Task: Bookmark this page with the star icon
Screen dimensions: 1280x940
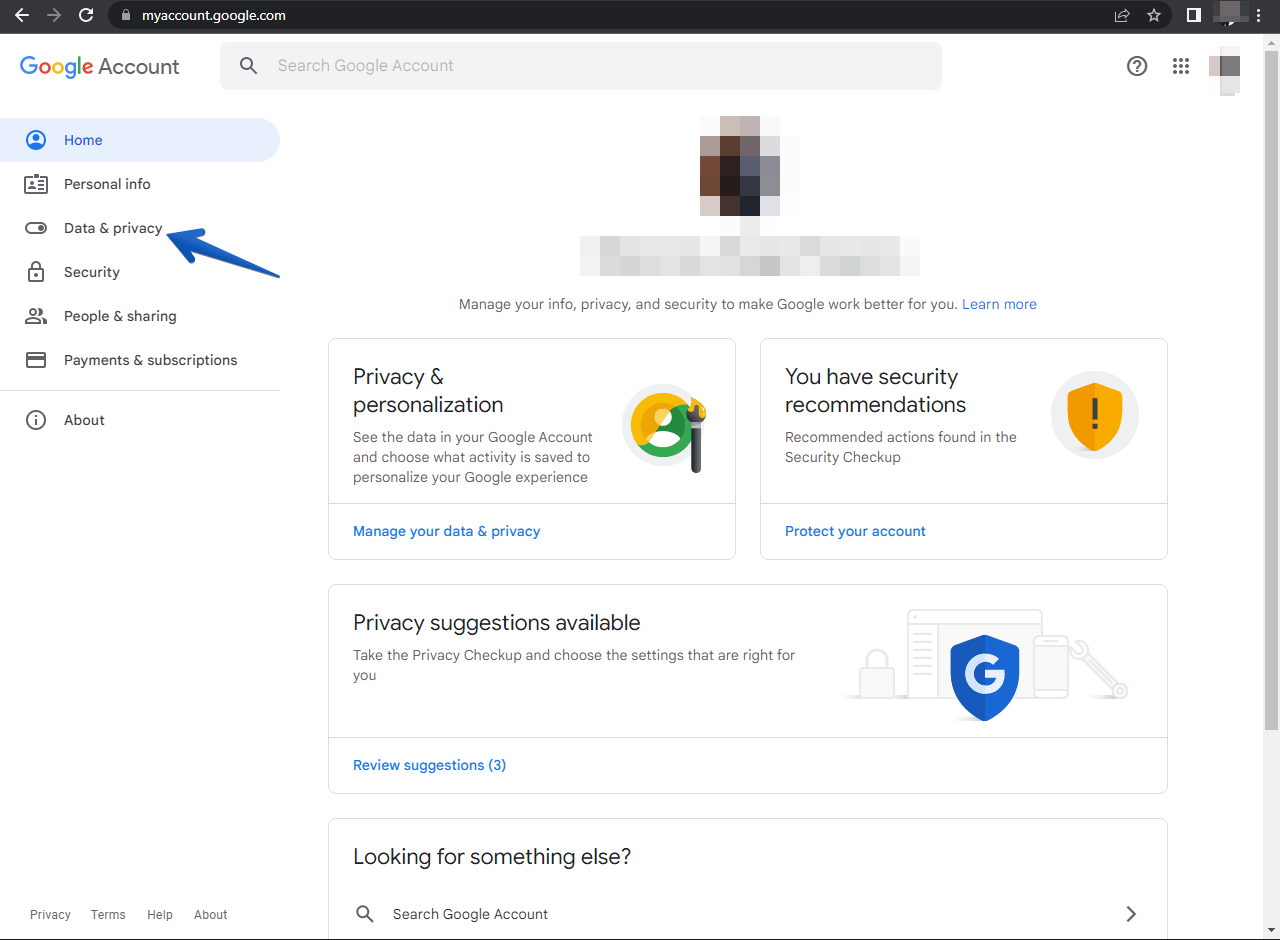Action: (1154, 15)
